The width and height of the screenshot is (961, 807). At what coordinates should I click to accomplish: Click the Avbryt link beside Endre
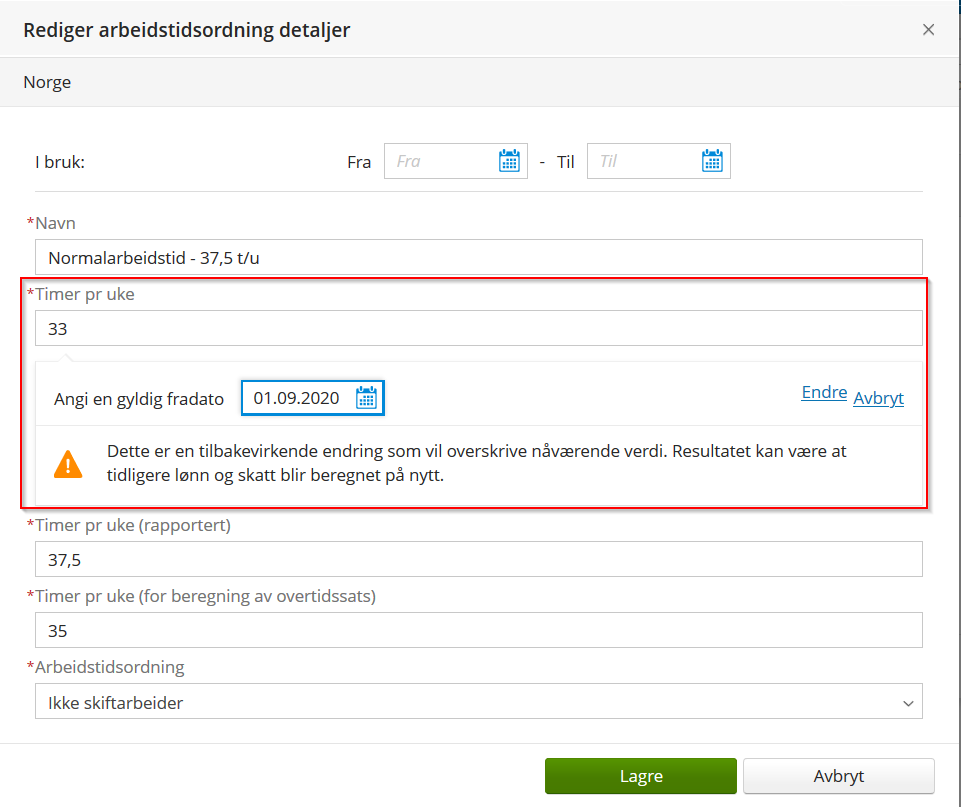[x=878, y=398]
